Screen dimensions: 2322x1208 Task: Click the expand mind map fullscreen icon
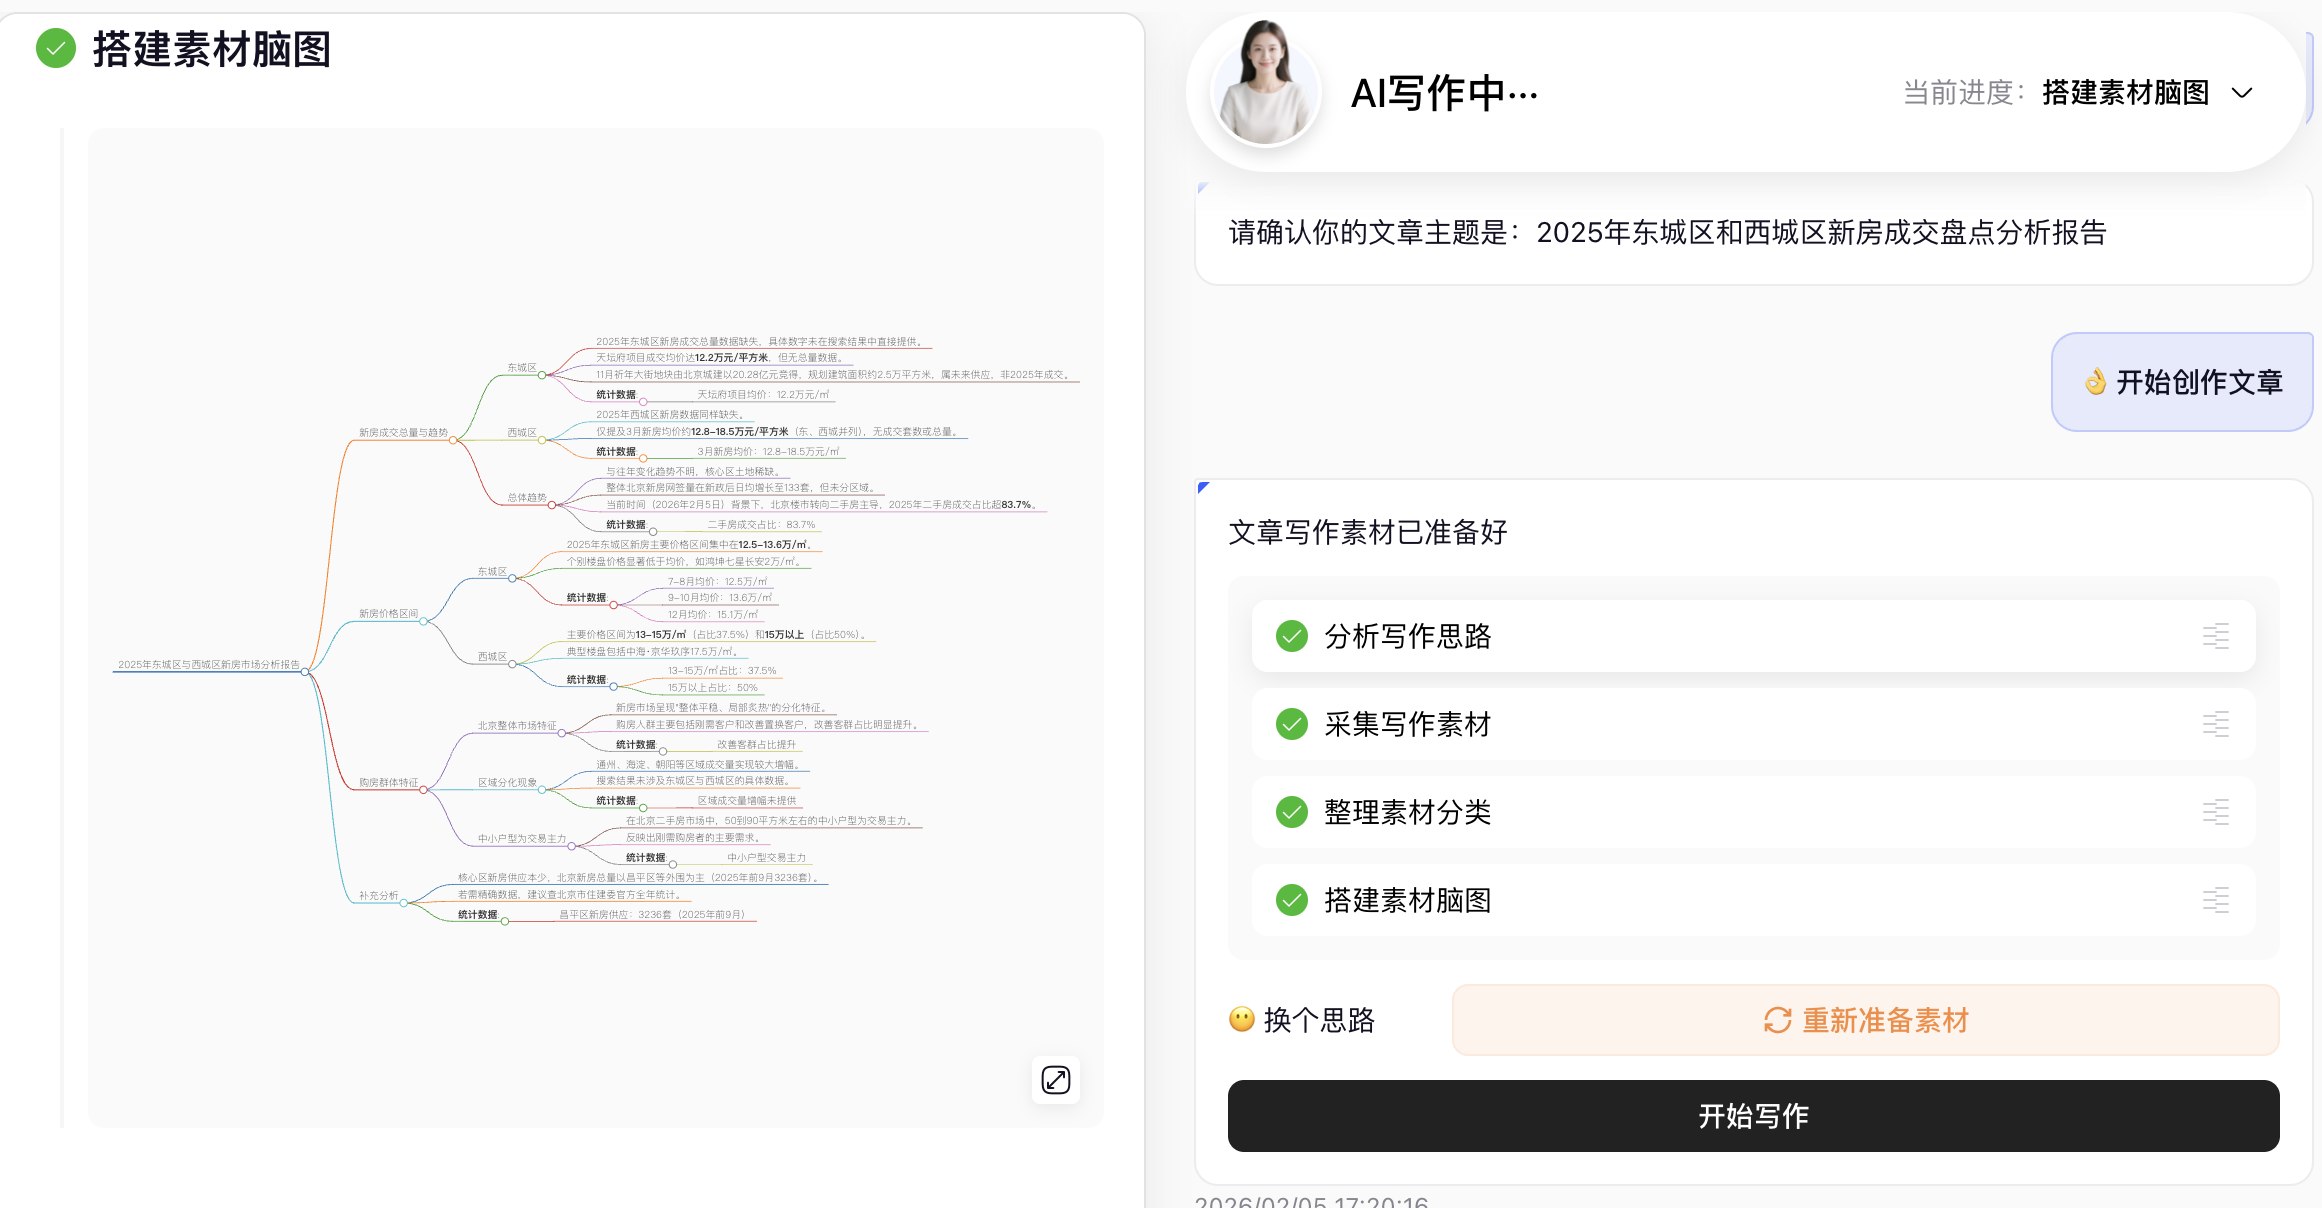pyautogui.click(x=1056, y=1080)
